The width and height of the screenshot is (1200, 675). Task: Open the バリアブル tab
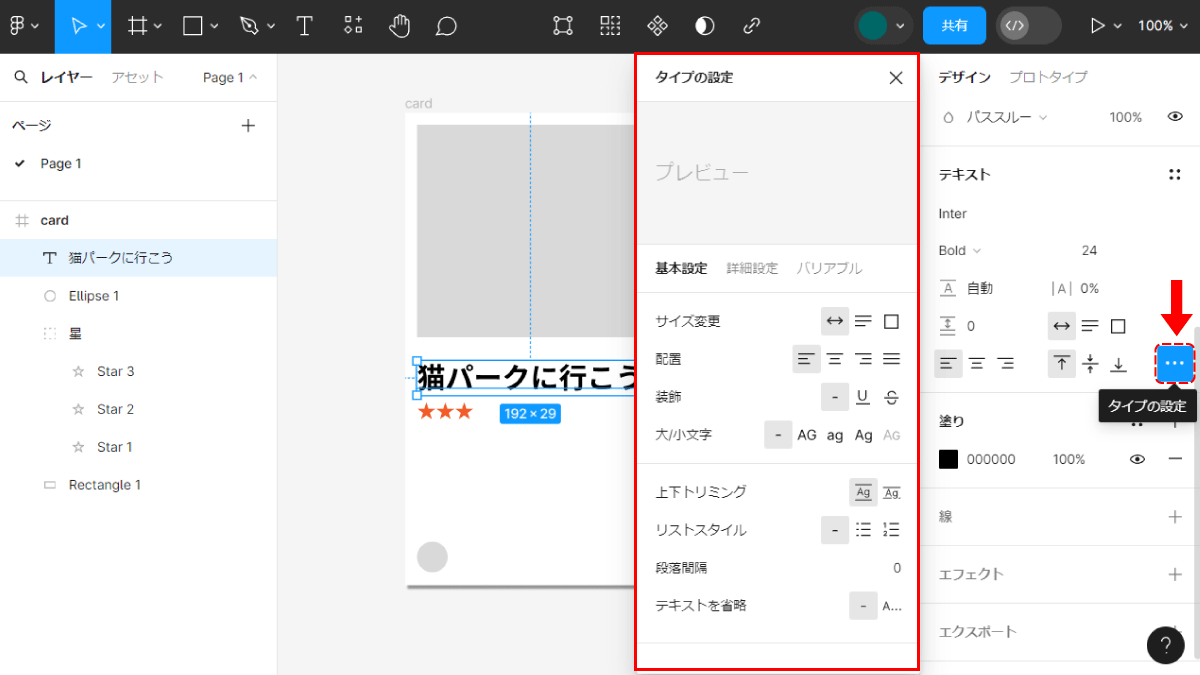tap(829, 268)
